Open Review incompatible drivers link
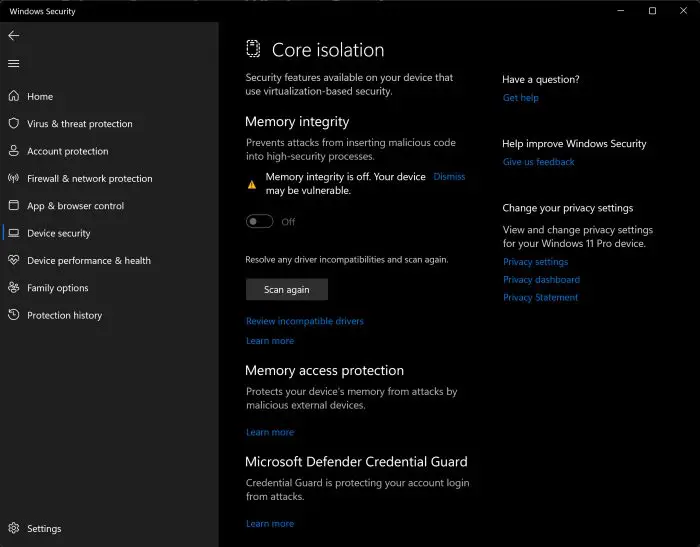 click(304, 321)
